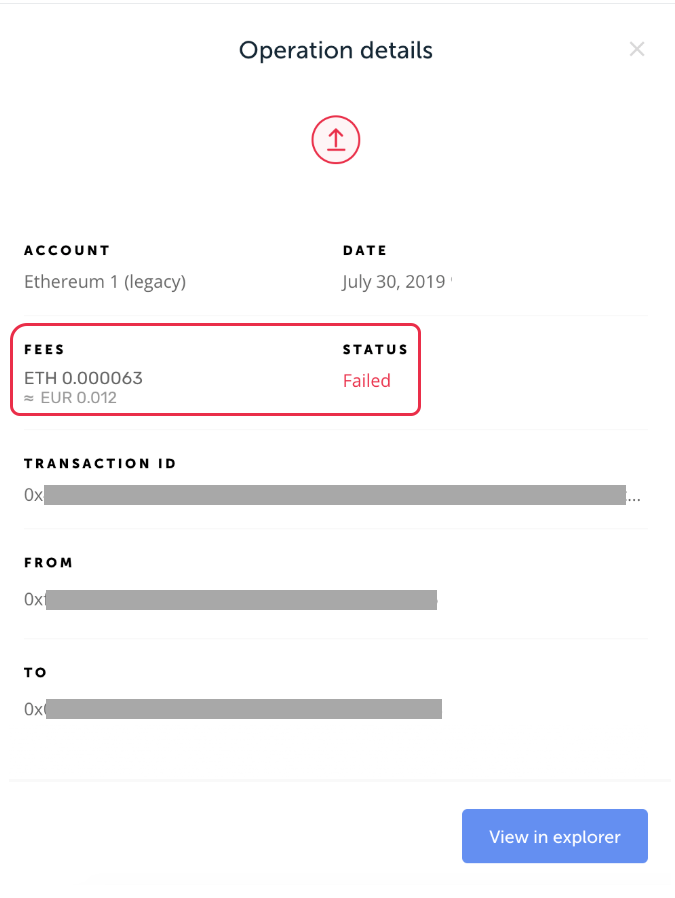
Task: Click the ACCOUNT field label
Action: coord(67,250)
